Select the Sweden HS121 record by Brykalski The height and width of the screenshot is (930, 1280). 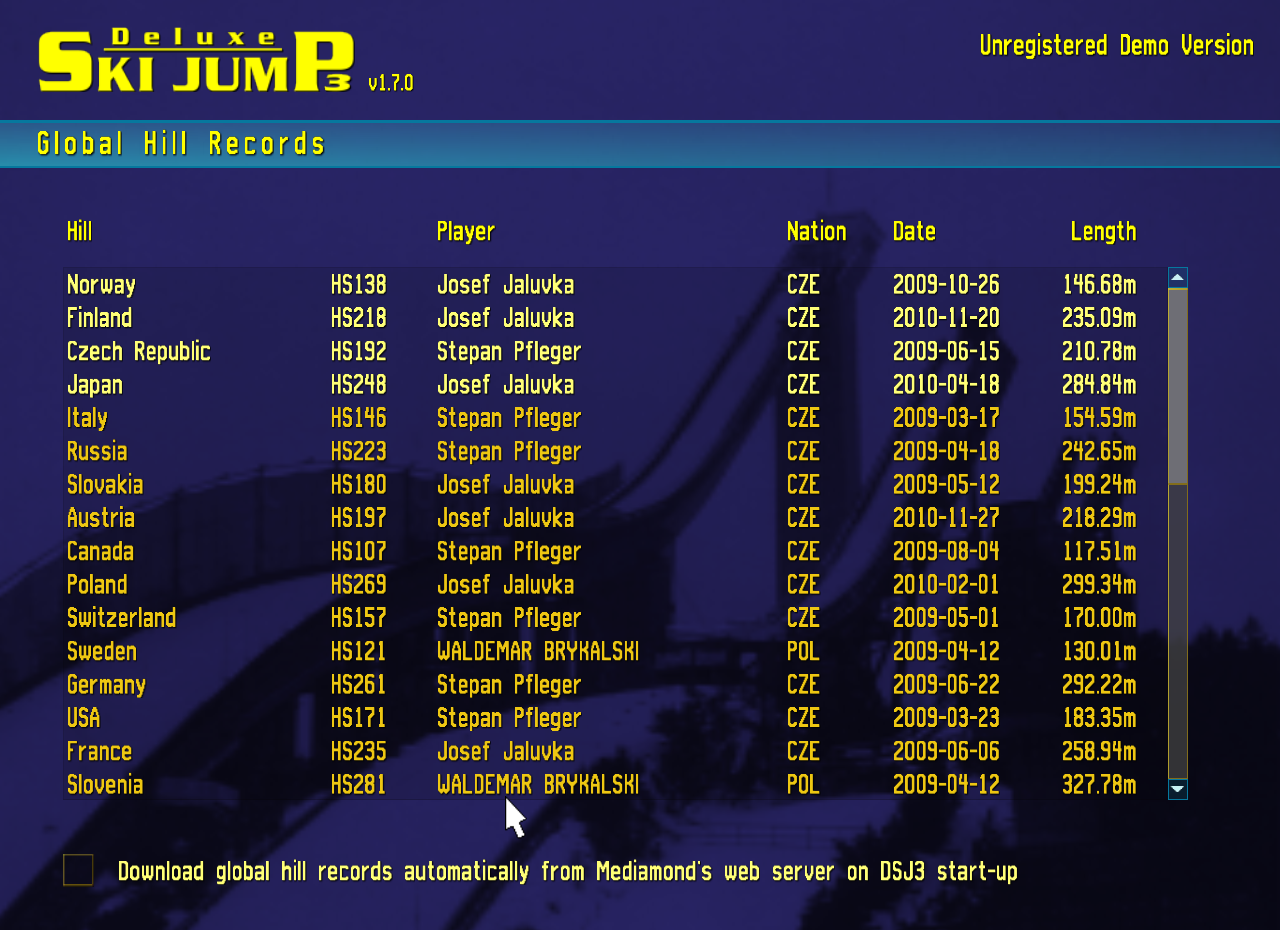coord(600,652)
